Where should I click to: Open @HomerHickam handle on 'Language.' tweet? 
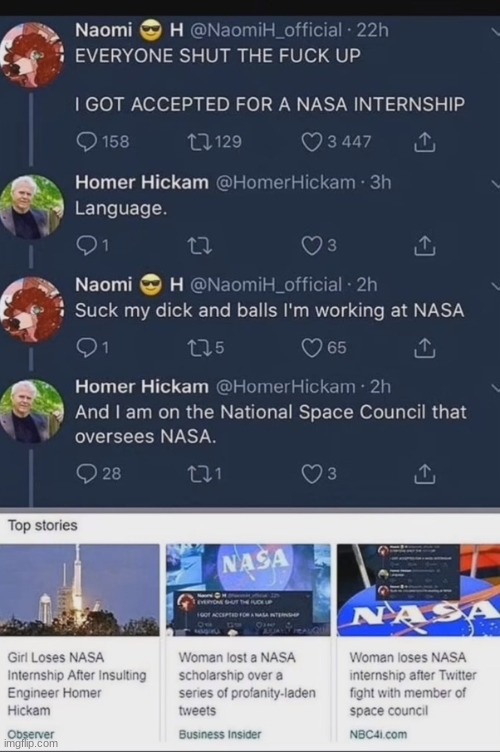(x=286, y=182)
